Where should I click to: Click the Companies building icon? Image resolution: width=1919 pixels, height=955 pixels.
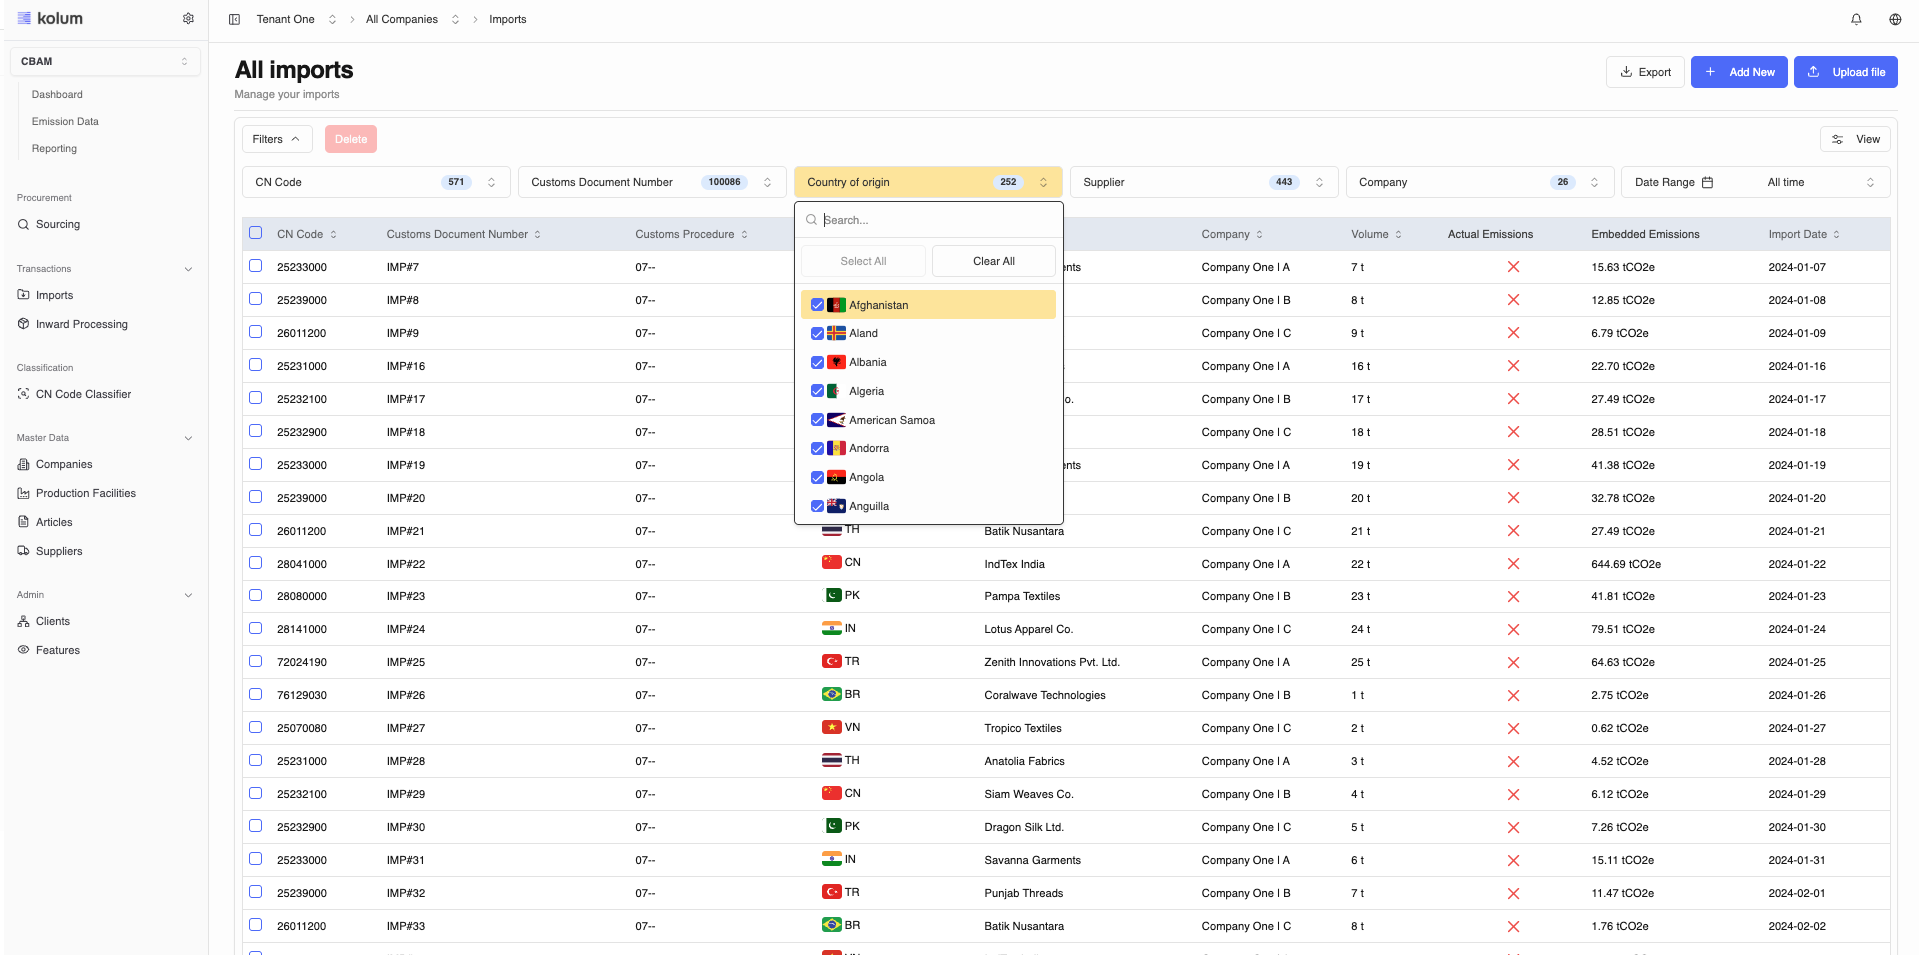23,464
